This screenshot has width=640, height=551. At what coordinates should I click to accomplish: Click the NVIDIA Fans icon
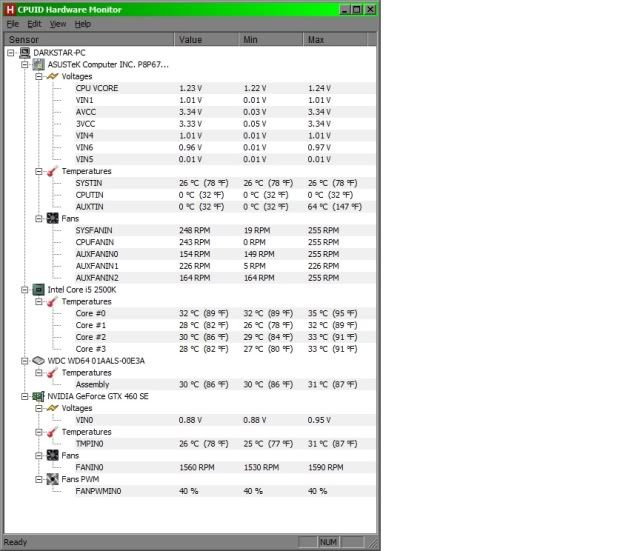click(x=52, y=455)
